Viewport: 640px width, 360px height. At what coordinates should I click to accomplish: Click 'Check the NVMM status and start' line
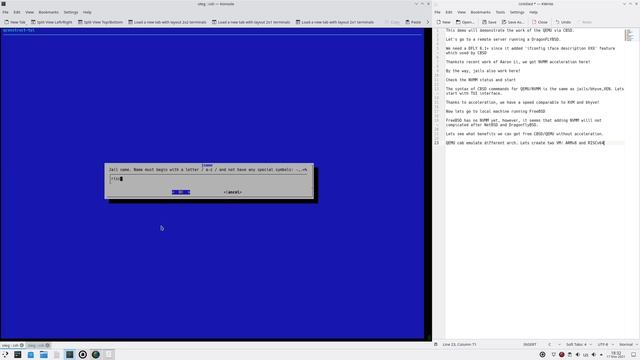coord(480,80)
